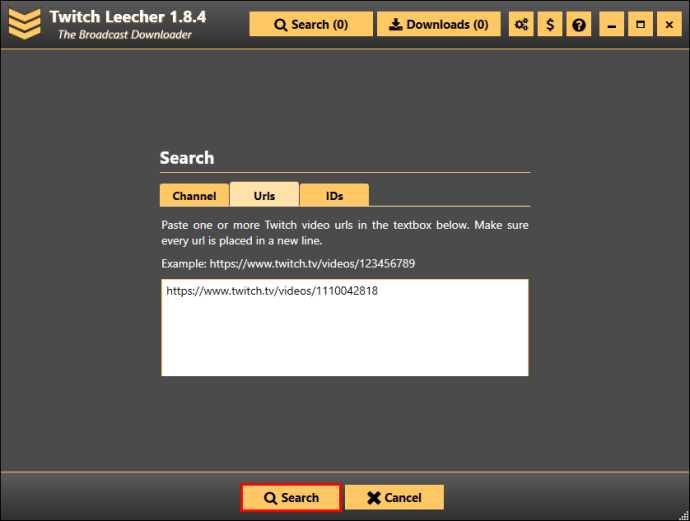Click the bottom Search button
Viewport: 690px width, 521px height.
291,498
